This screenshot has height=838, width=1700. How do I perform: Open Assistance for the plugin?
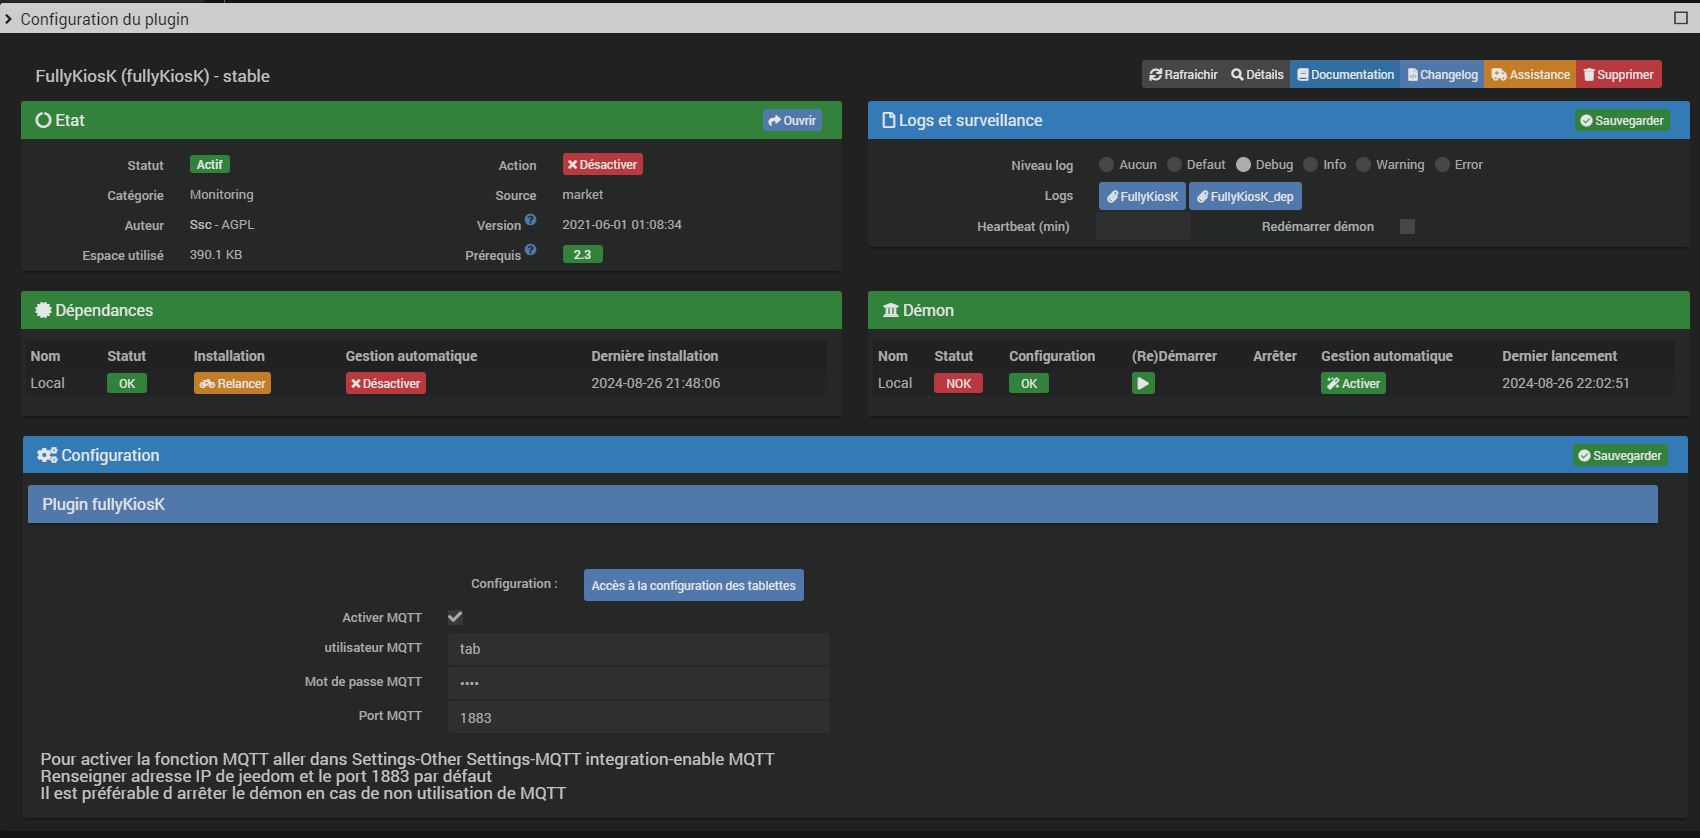tap(1530, 75)
